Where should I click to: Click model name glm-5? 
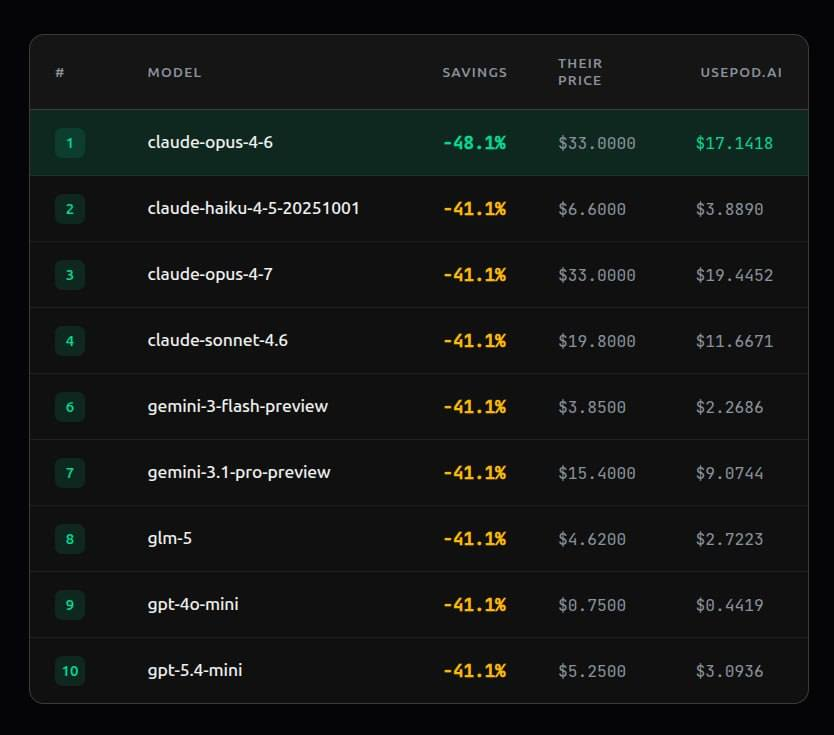point(170,539)
